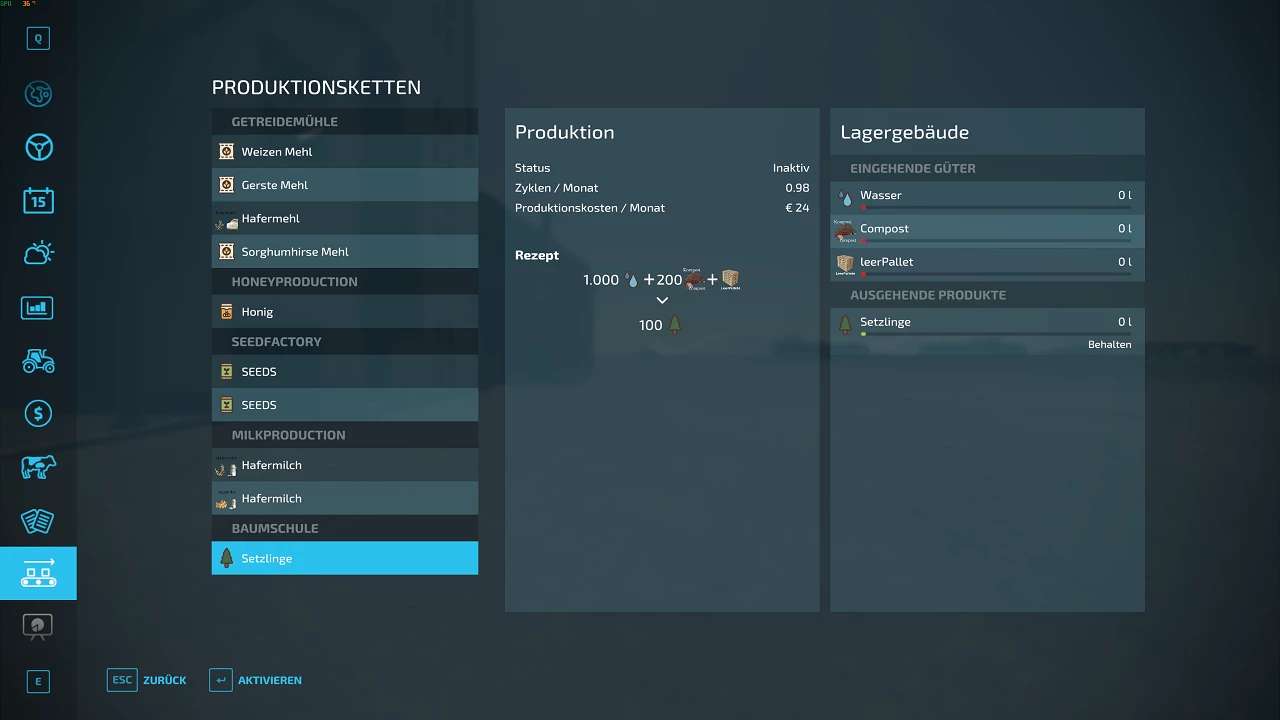The height and width of the screenshot is (720, 1280).
Task: Open the cow animals icon
Action: [x=38, y=467]
